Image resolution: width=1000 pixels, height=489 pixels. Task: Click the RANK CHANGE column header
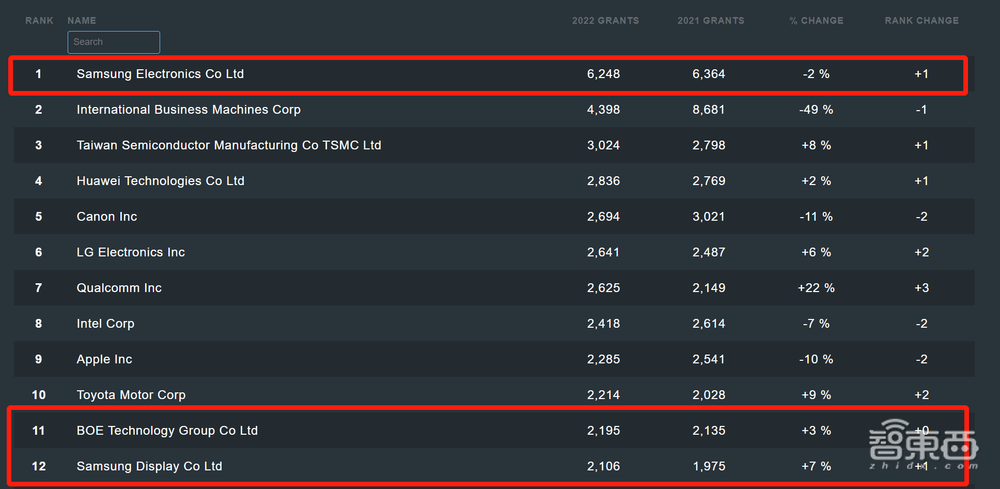(x=921, y=20)
